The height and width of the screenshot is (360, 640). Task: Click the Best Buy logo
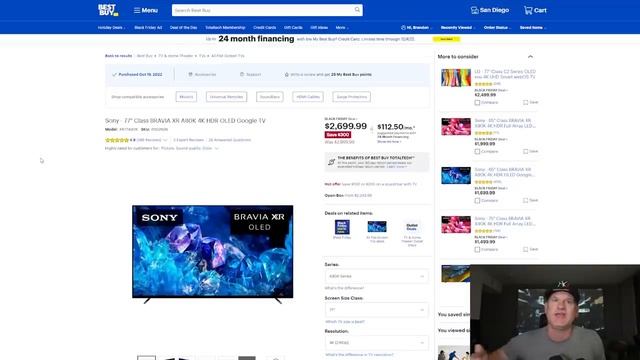pos(108,10)
